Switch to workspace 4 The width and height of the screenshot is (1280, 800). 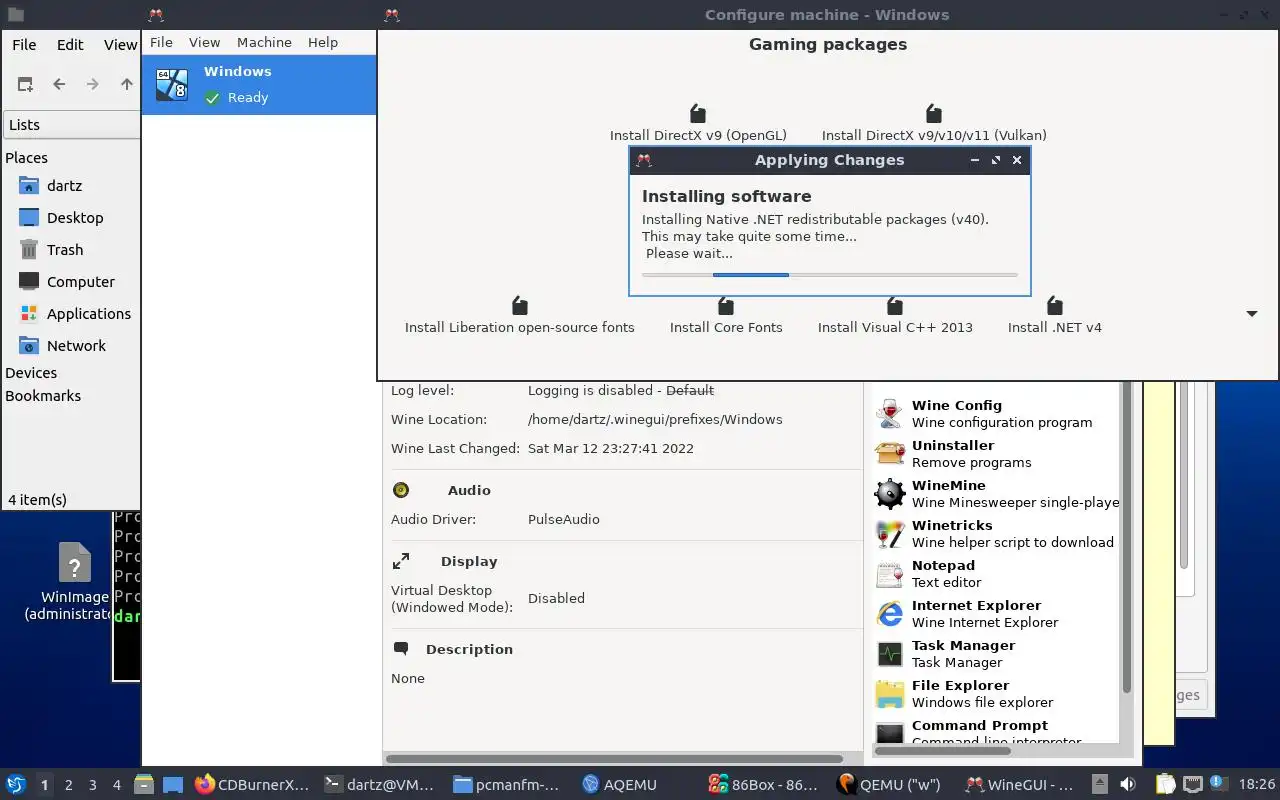[117, 785]
